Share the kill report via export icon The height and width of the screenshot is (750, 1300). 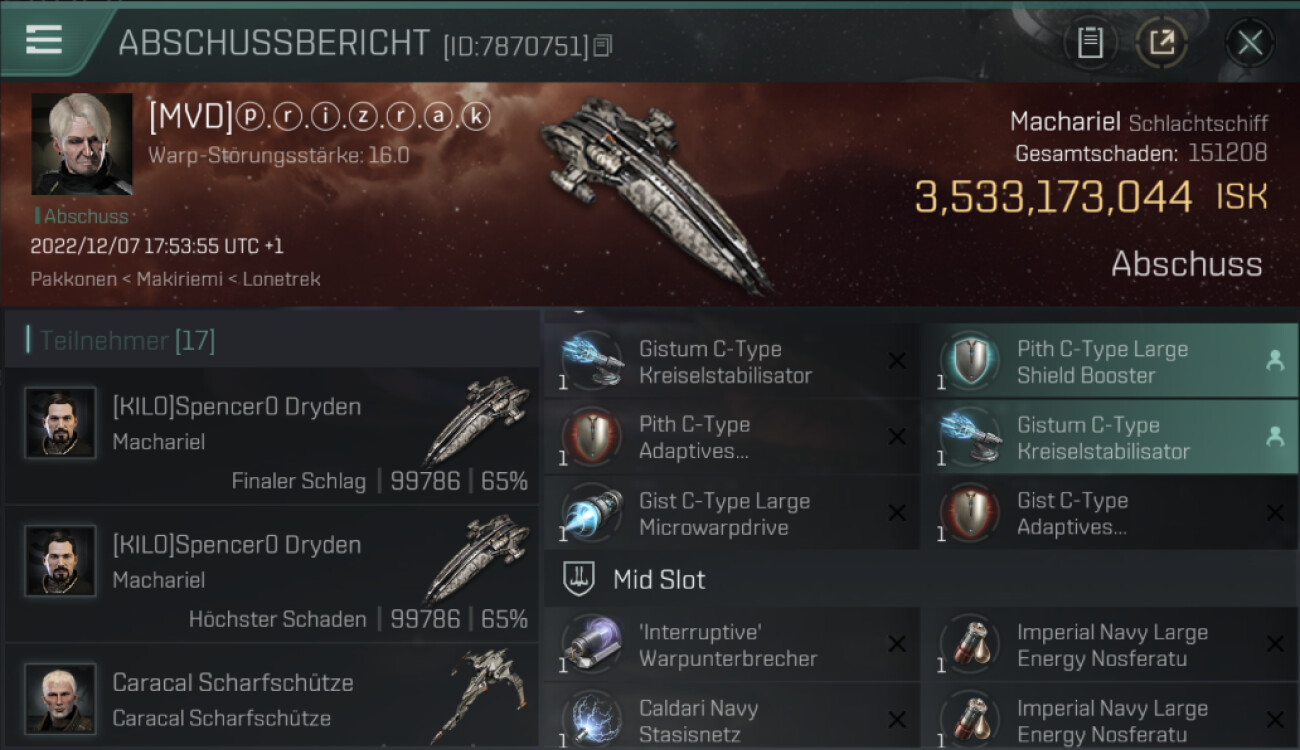pyautogui.click(x=1162, y=43)
